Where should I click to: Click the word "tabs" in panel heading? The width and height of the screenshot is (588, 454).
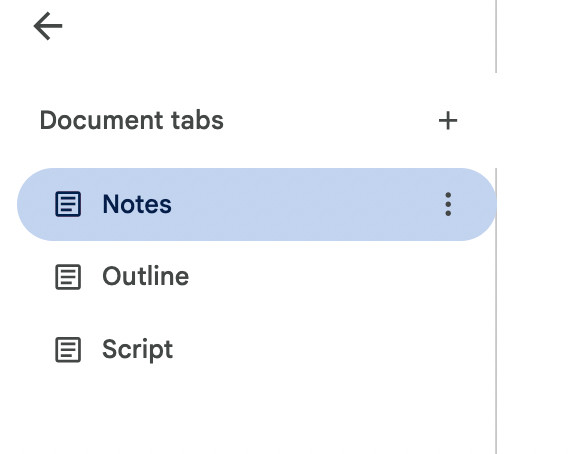point(198,121)
